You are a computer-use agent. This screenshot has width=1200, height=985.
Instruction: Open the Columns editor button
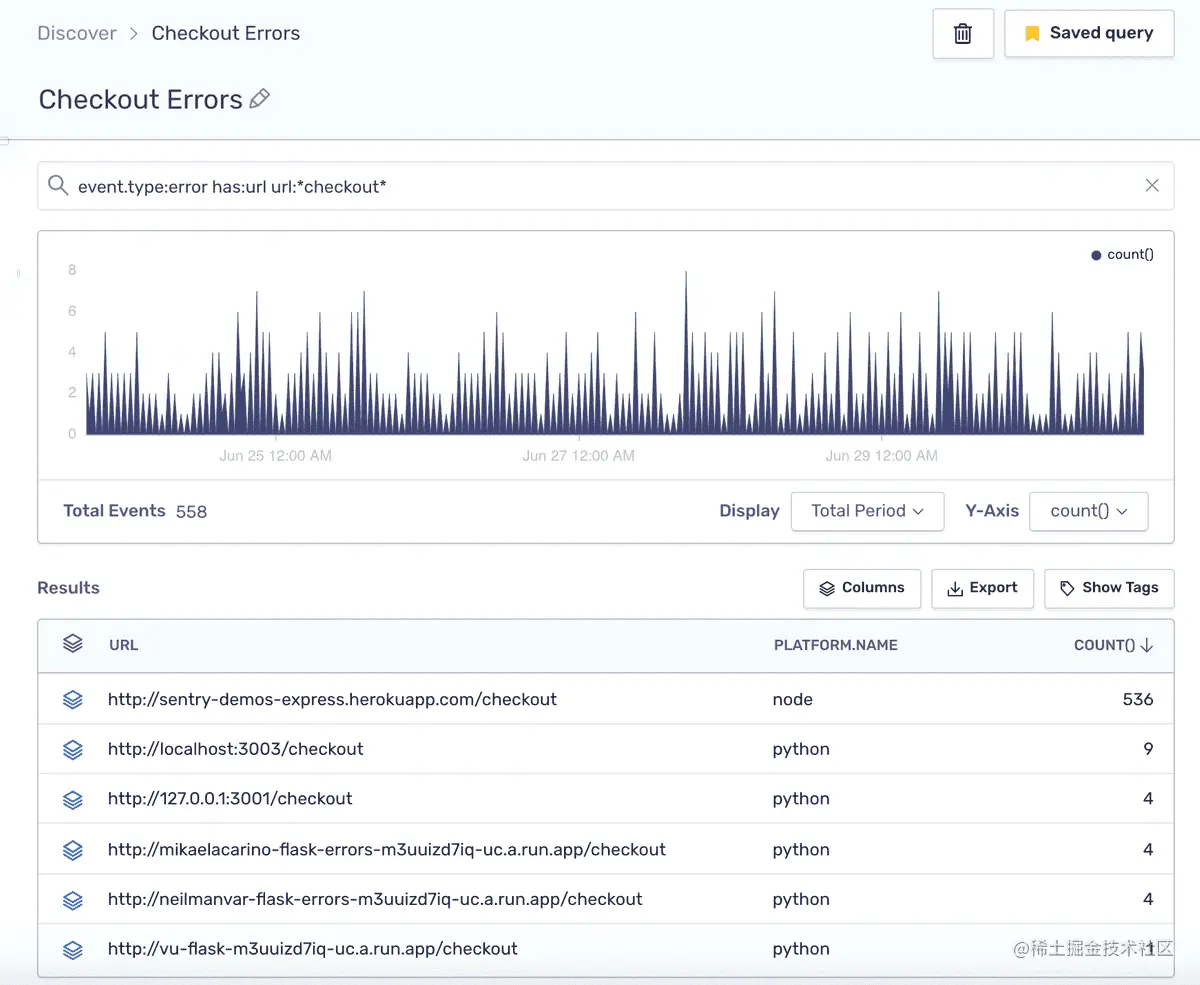pos(861,588)
